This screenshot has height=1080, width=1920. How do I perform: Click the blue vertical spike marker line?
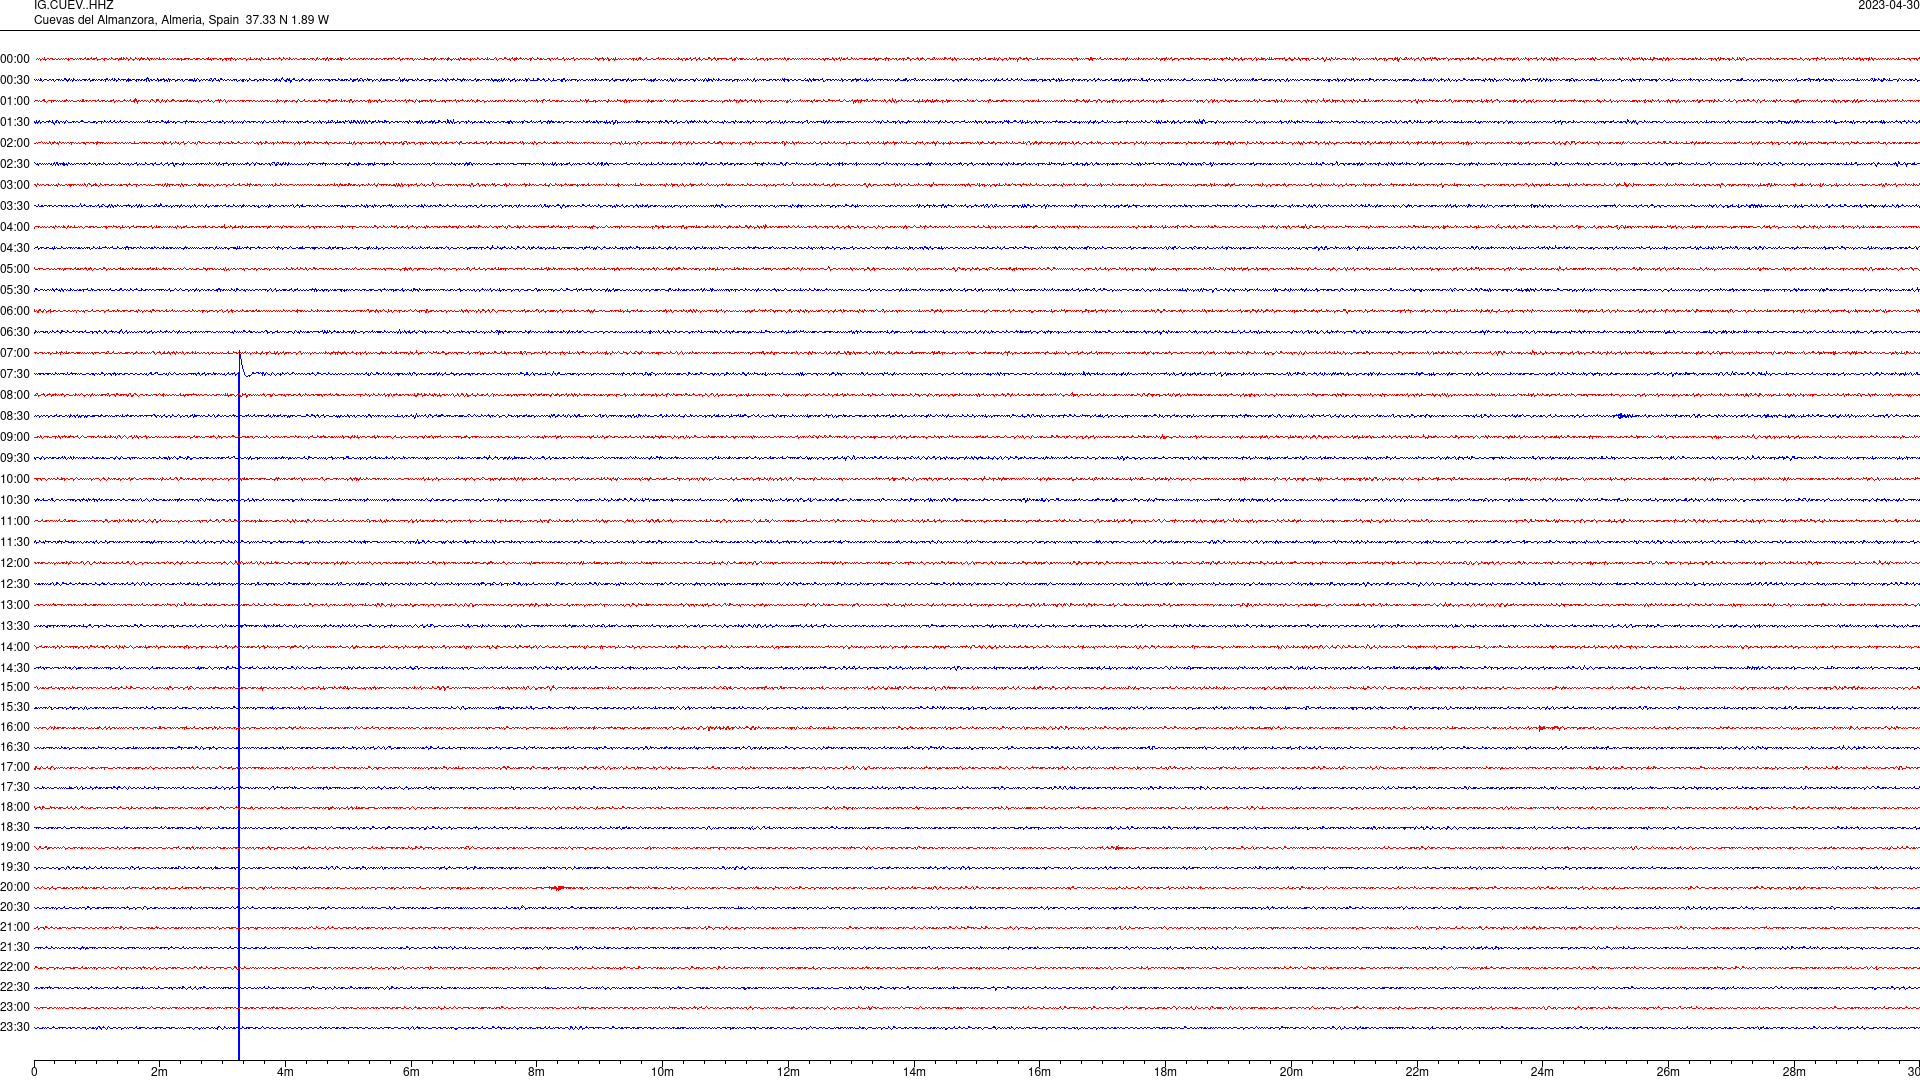click(x=239, y=705)
